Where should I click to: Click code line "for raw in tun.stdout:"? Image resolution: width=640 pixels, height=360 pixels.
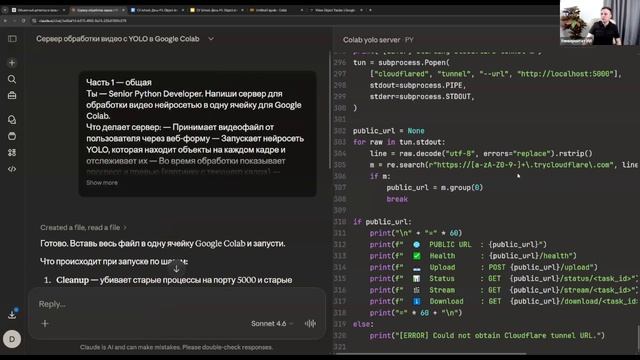coord(399,142)
